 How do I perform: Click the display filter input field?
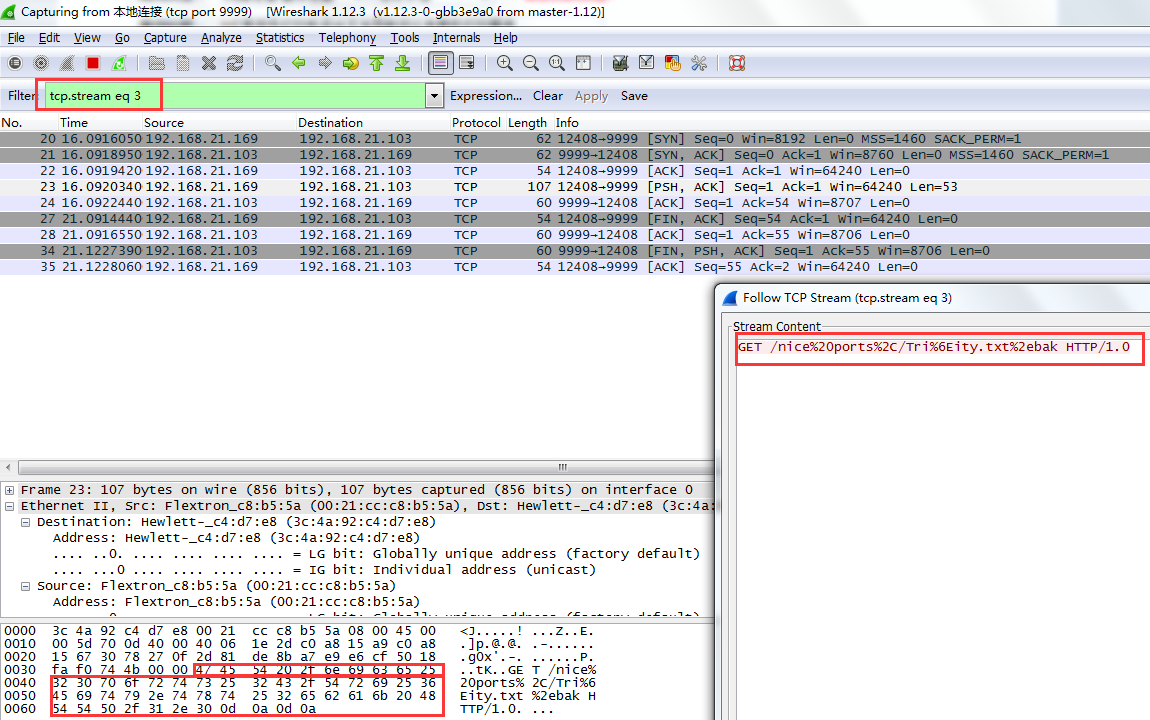click(x=235, y=96)
